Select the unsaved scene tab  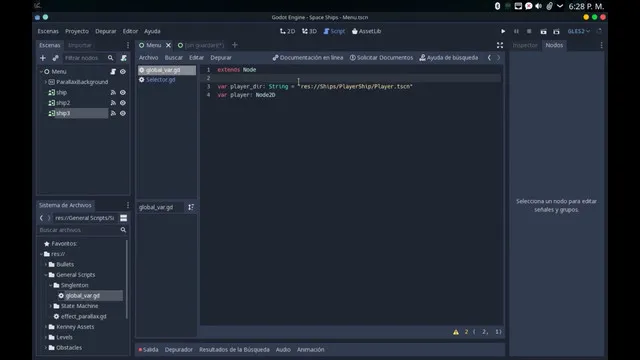tap(201, 45)
